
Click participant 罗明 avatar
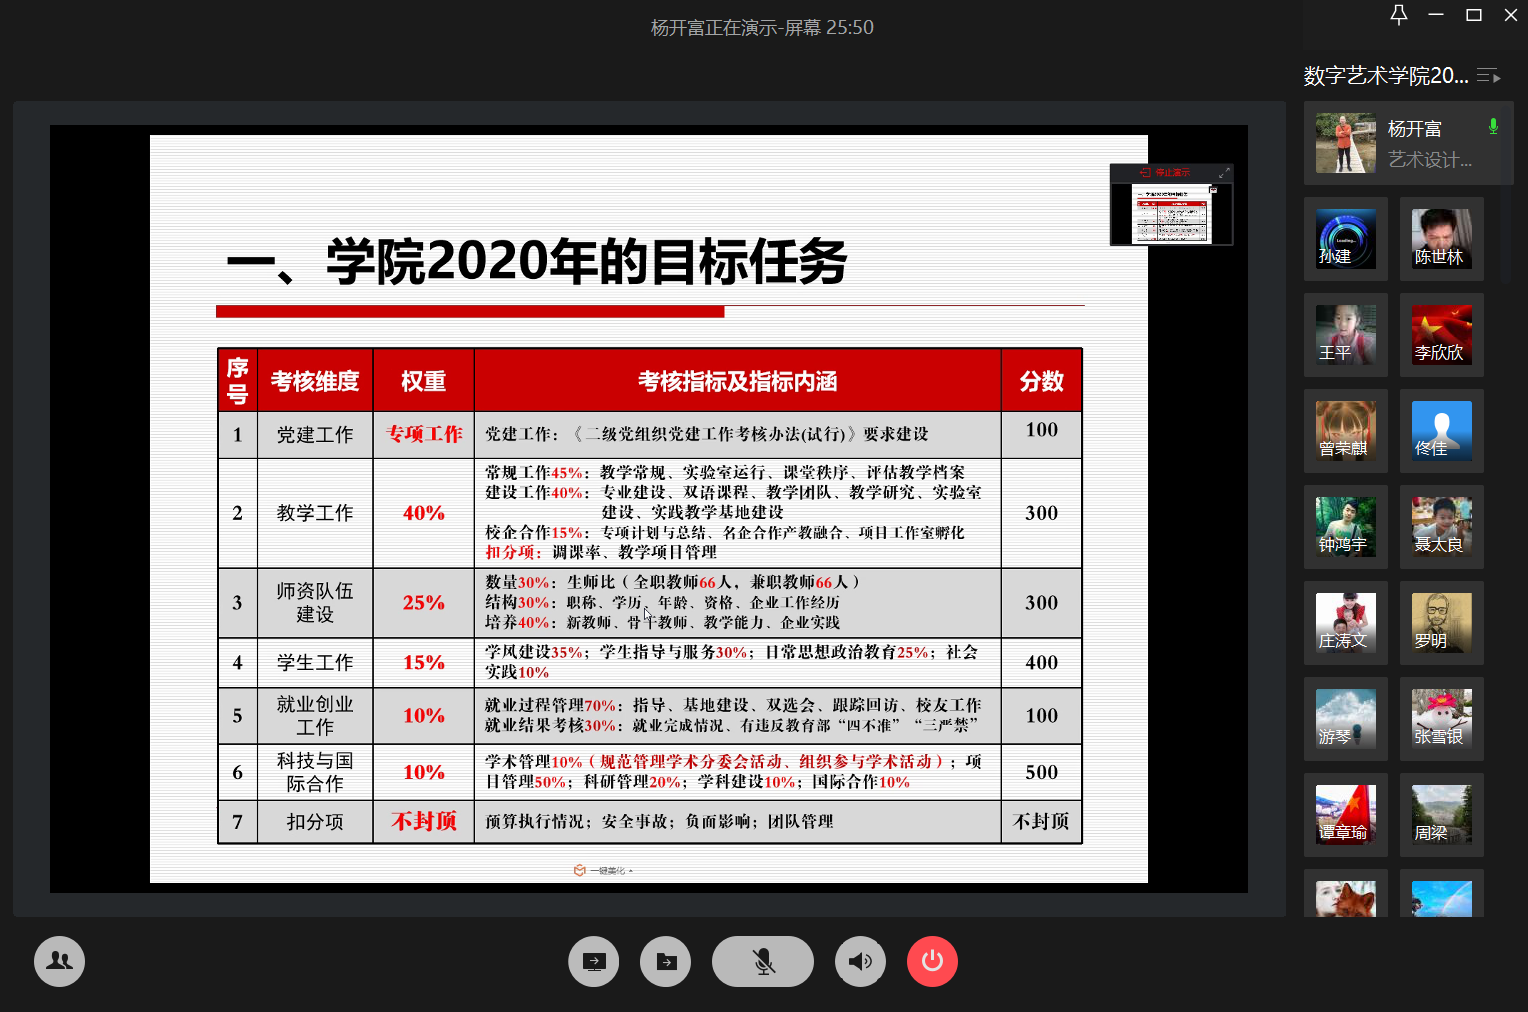point(1442,623)
